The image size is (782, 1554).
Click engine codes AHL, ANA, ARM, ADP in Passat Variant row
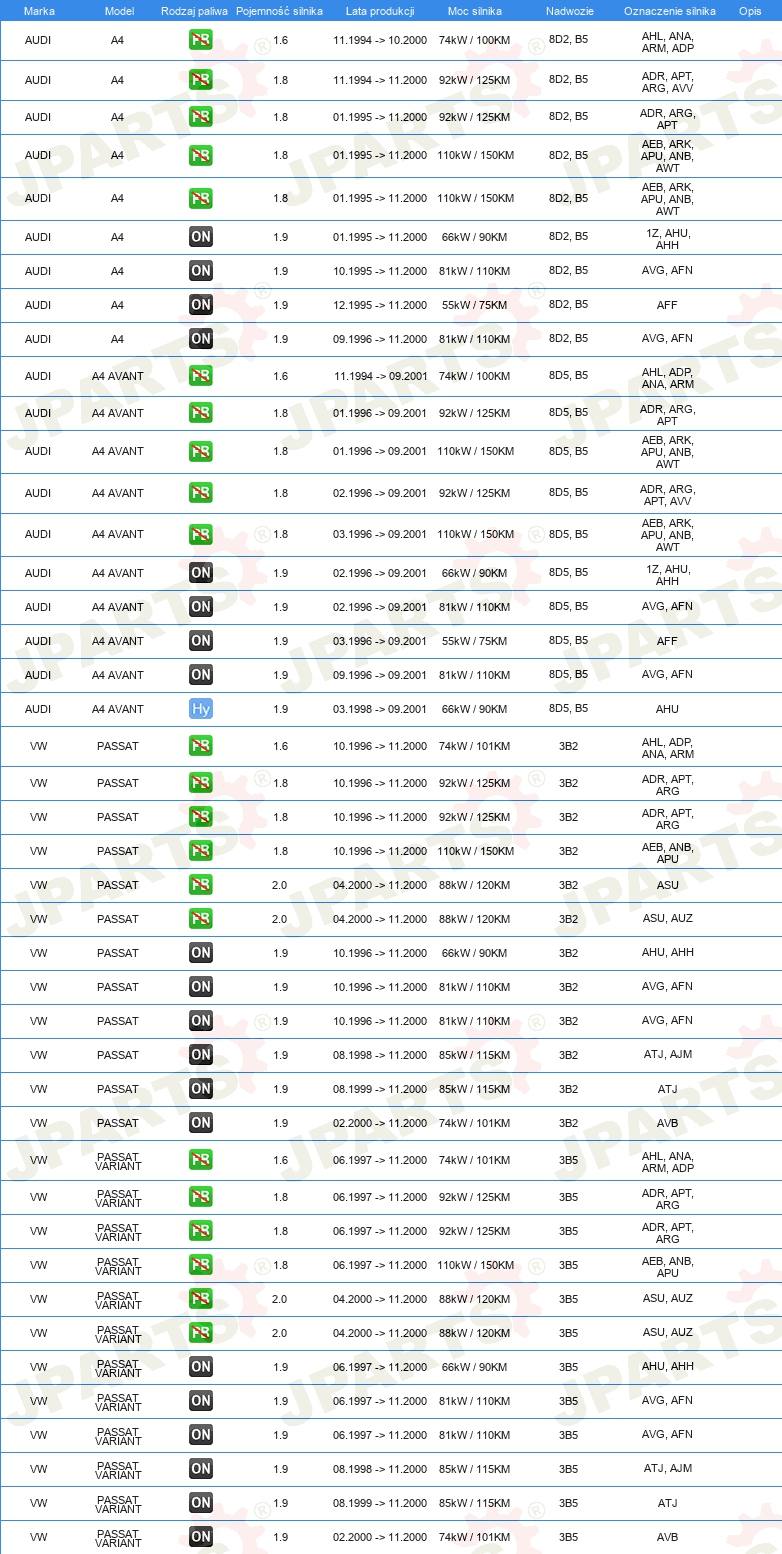[x=667, y=1162]
